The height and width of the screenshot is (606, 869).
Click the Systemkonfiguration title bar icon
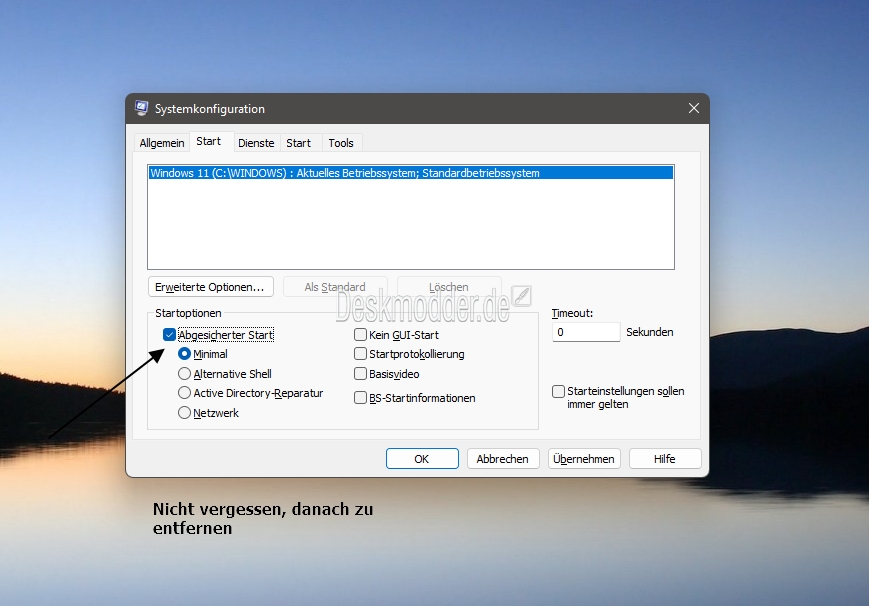pos(141,108)
